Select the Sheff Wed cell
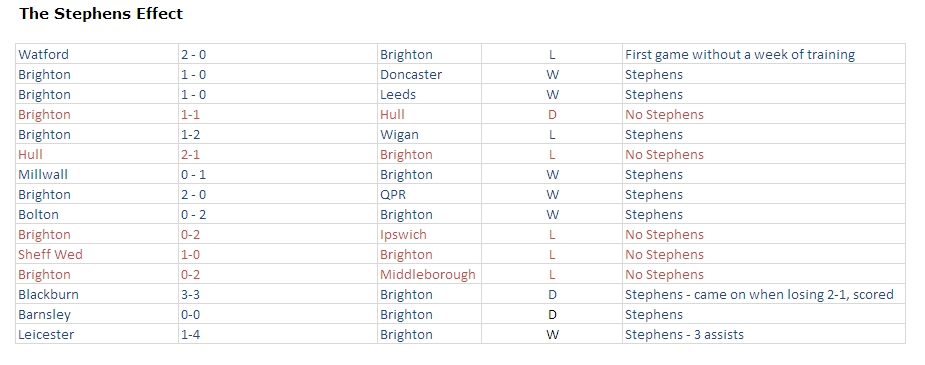The height and width of the screenshot is (365, 925). (97, 255)
